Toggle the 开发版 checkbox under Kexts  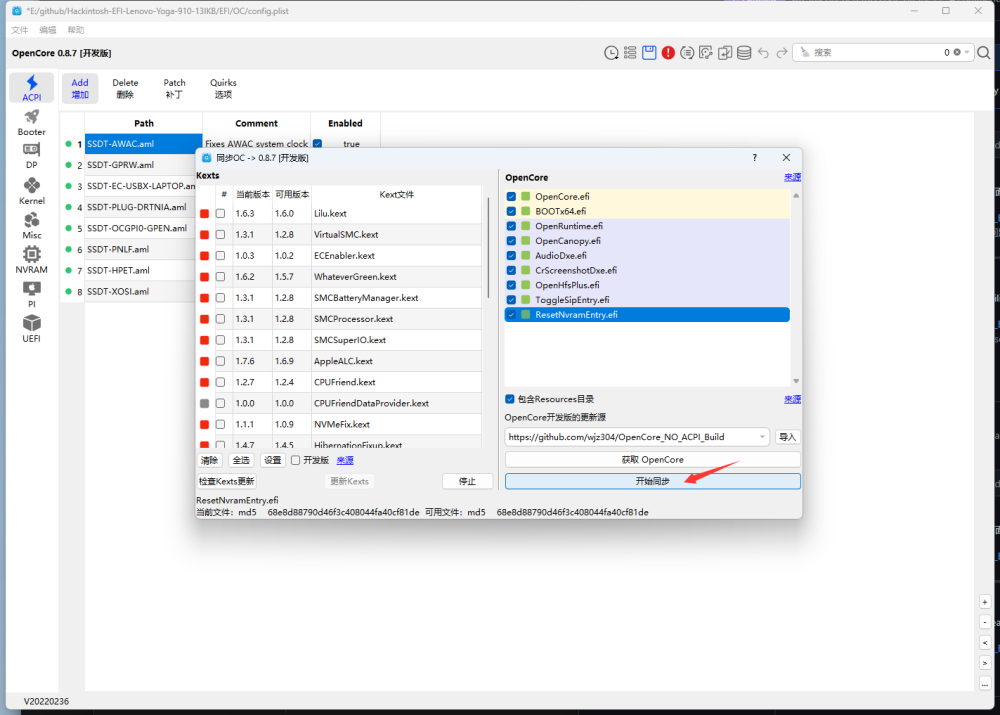(295, 461)
